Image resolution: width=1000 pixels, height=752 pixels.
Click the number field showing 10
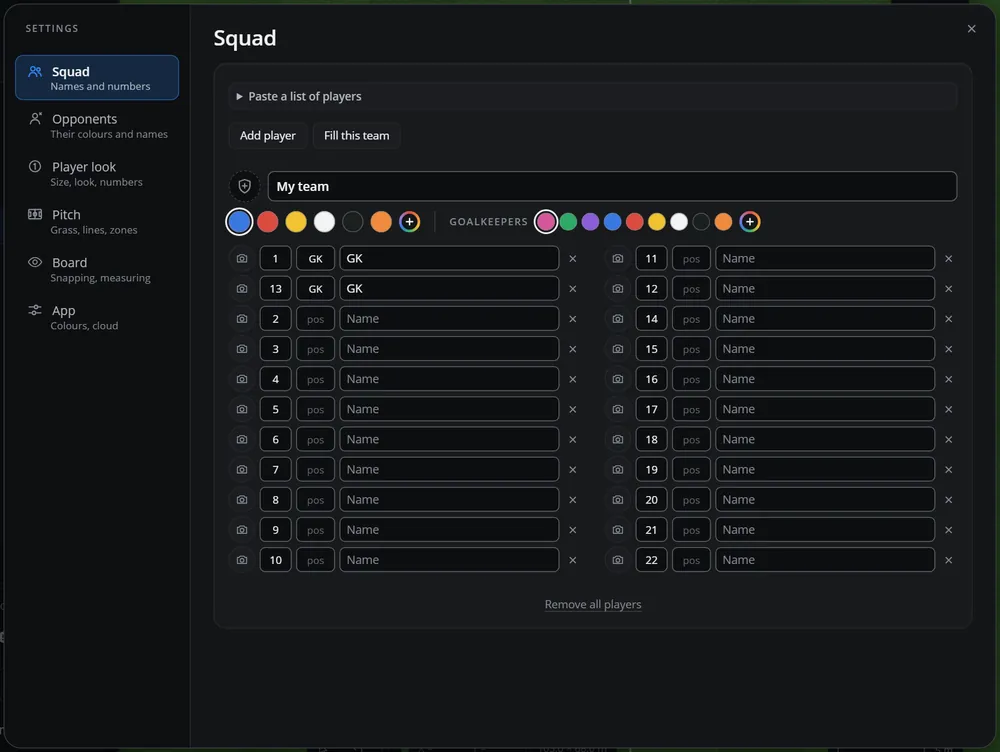[x=276, y=559]
